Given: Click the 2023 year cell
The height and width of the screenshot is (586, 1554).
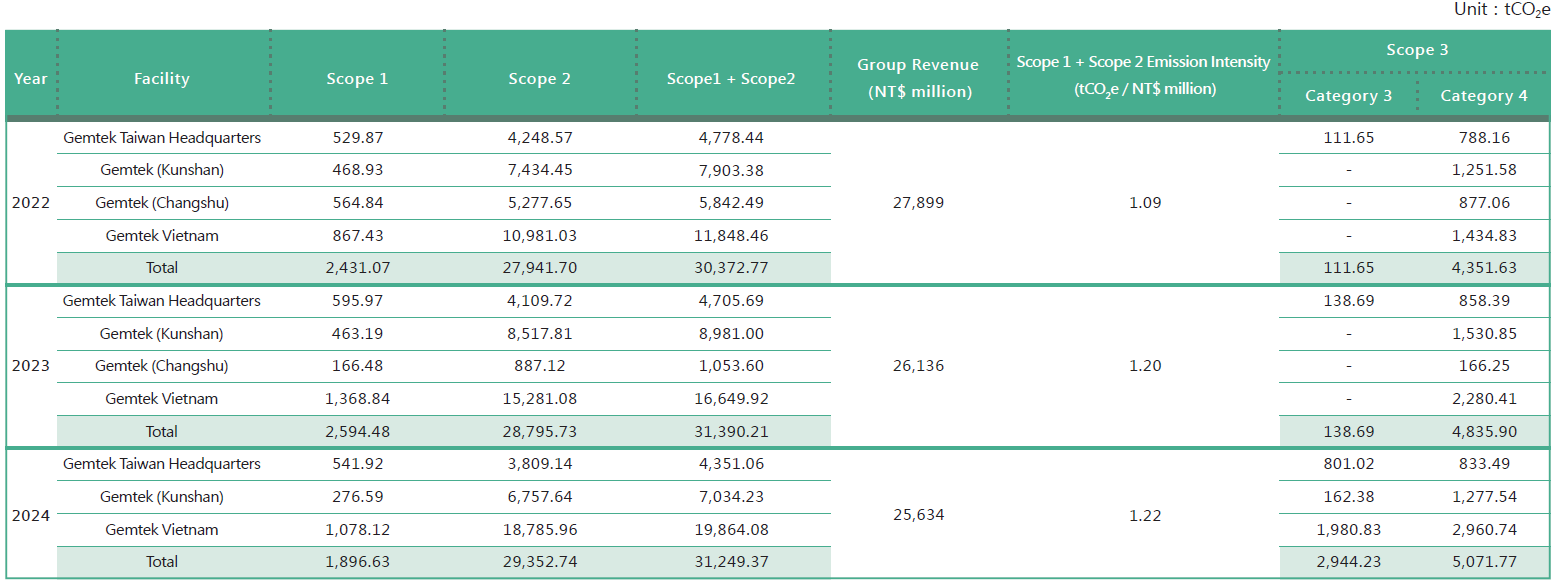Looking at the screenshot, I should [x=31, y=366].
